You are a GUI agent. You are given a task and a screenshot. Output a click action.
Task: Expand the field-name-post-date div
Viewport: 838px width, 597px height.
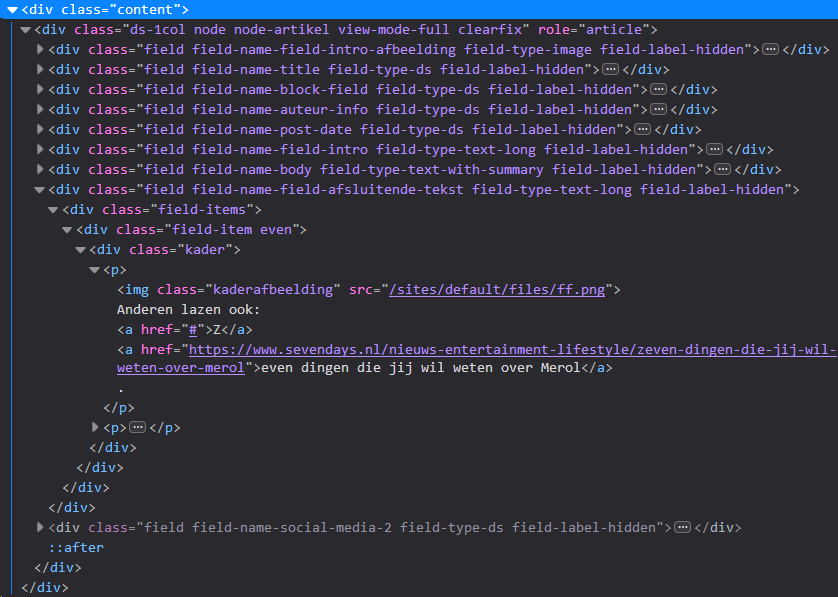tap(40, 130)
